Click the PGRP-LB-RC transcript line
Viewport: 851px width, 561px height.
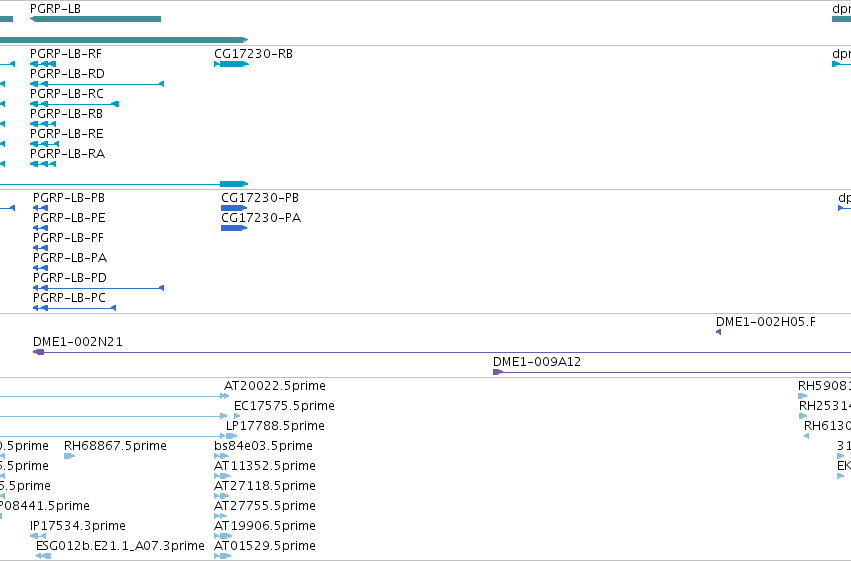pyautogui.click(x=74, y=104)
